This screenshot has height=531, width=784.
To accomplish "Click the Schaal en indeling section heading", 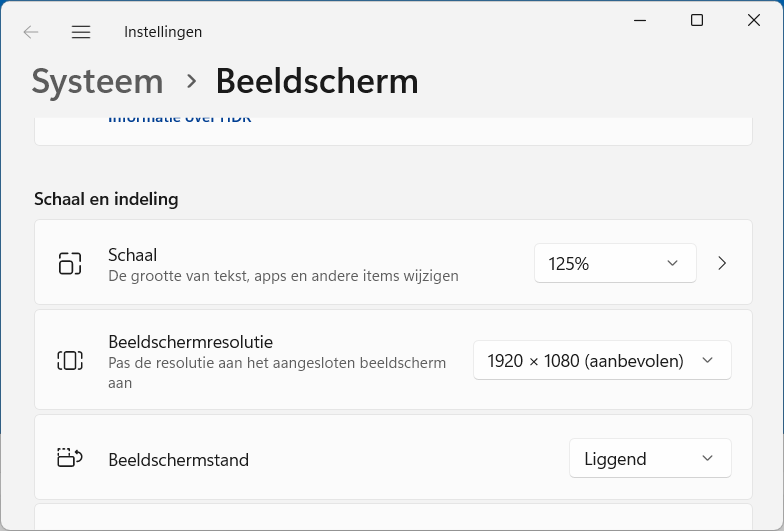I will coord(106,199).
